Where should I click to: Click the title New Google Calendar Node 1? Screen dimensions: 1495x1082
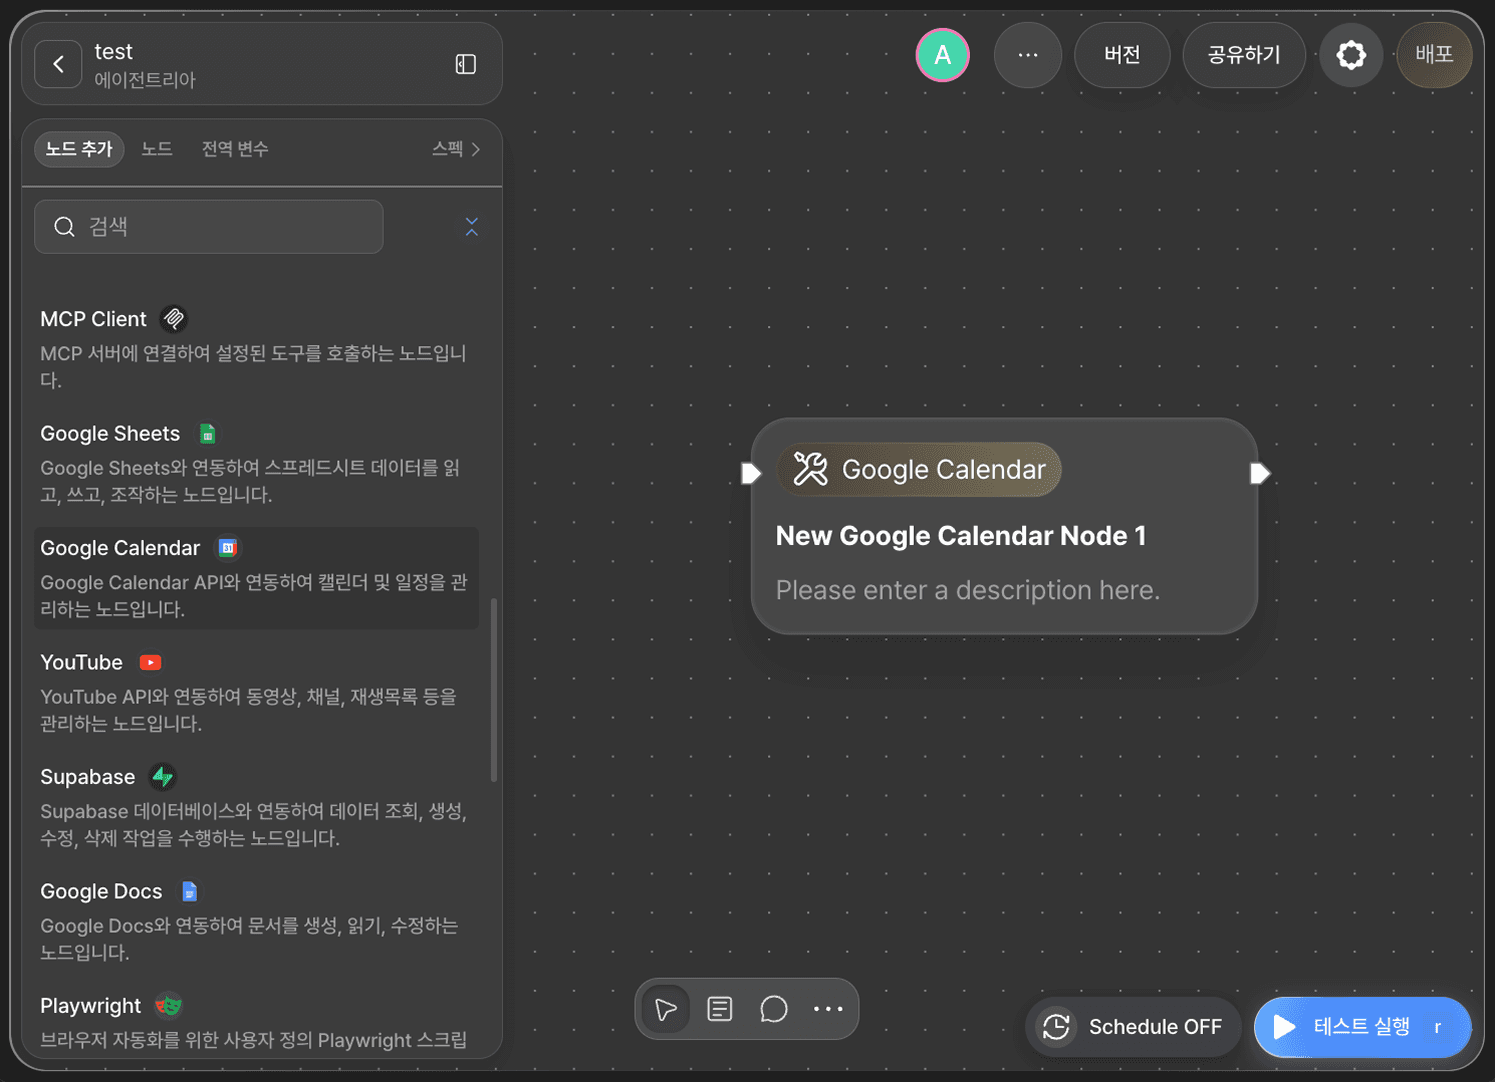click(x=961, y=536)
